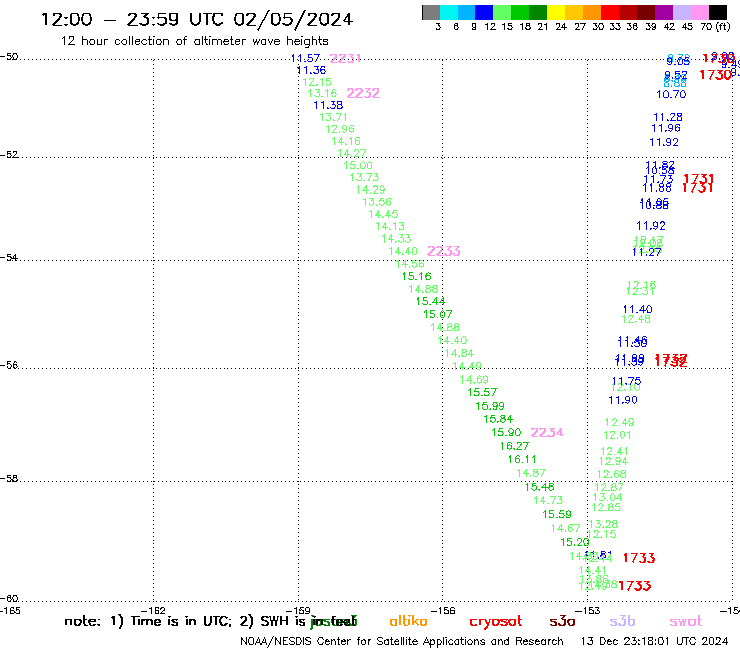Click the red 'cryosat' satellite legend label
The image size is (740, 650).
[496, 622]
